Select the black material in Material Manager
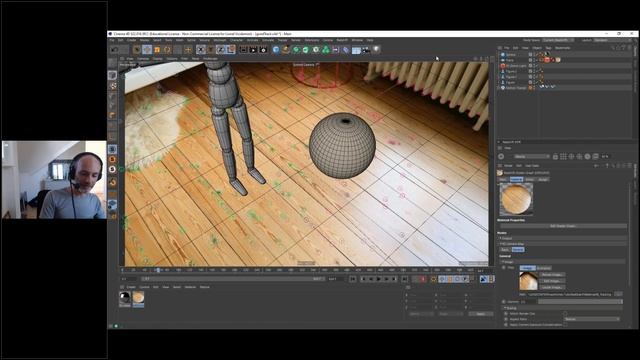Image resolution: width=640 pixels, height=360 pixels. coord(125,298)
